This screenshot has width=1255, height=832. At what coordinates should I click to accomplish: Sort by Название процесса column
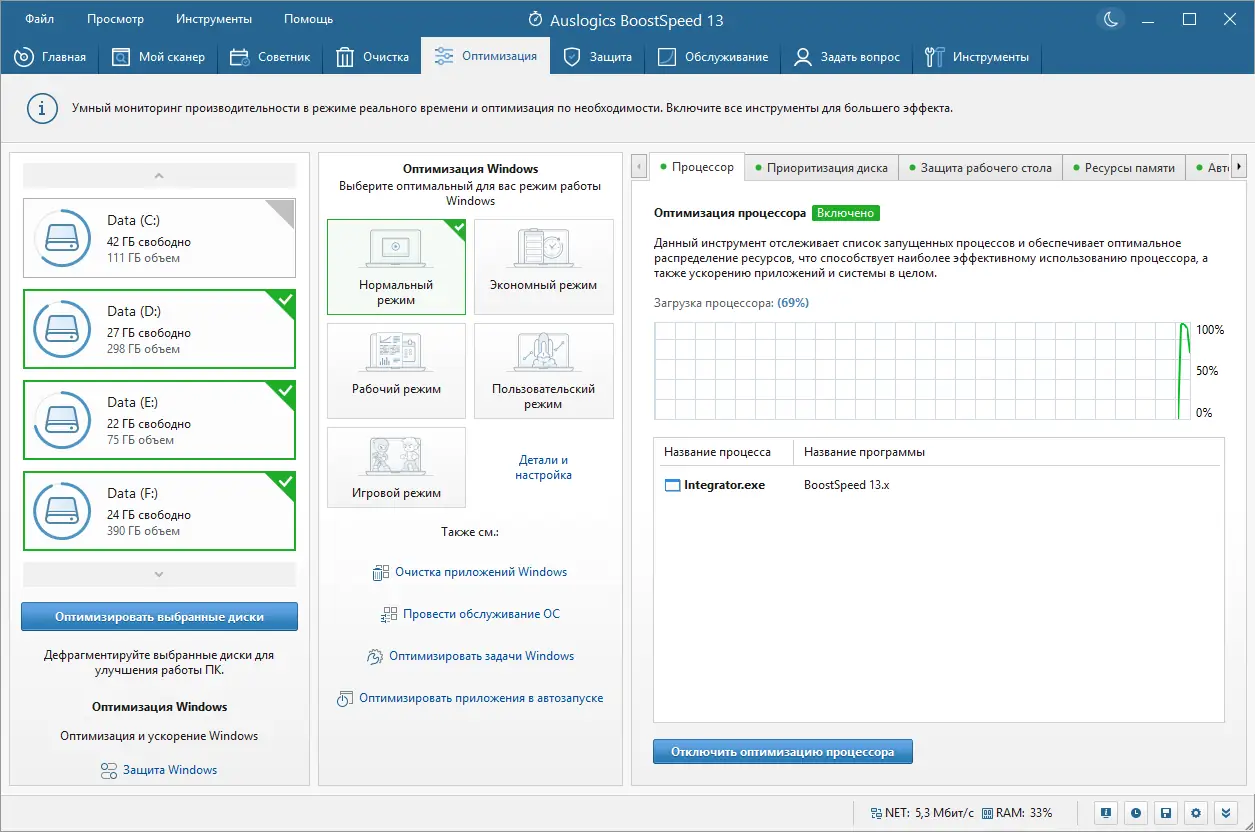tap(727, 452)
